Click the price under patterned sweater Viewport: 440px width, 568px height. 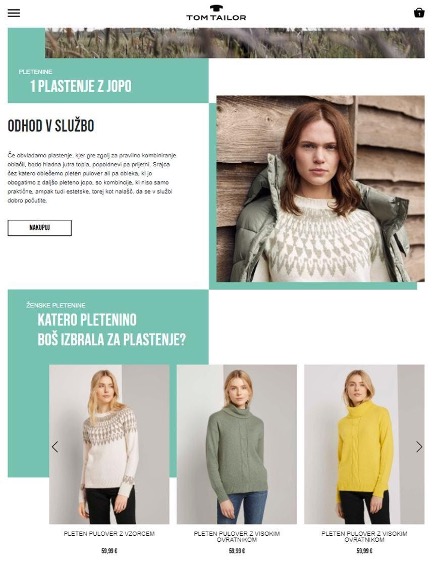point(109,551)
